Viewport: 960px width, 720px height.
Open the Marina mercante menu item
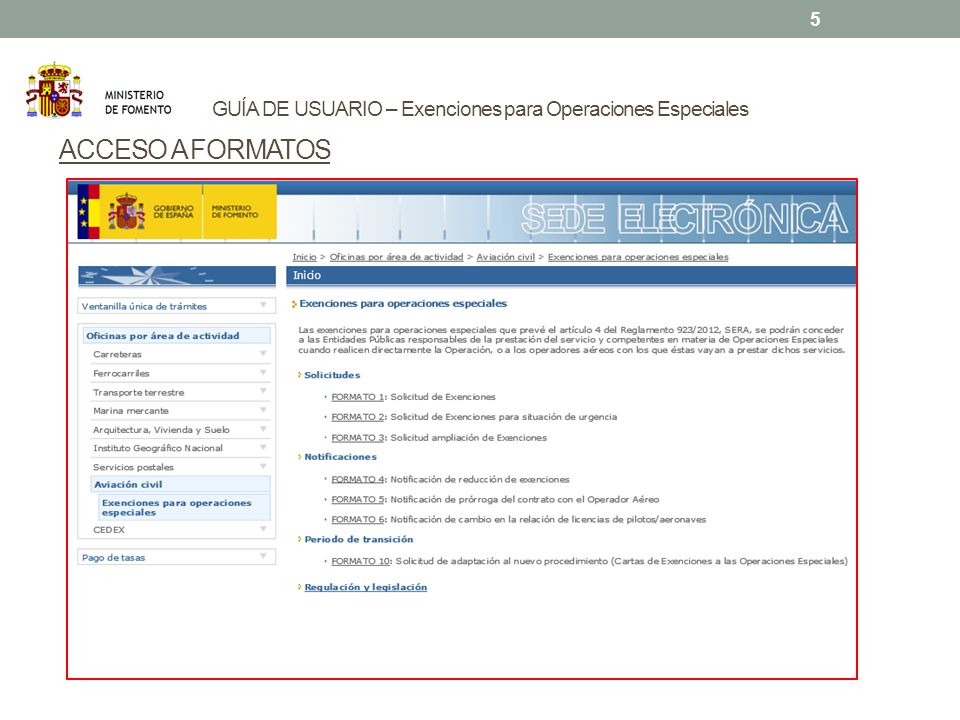[131, 411]
